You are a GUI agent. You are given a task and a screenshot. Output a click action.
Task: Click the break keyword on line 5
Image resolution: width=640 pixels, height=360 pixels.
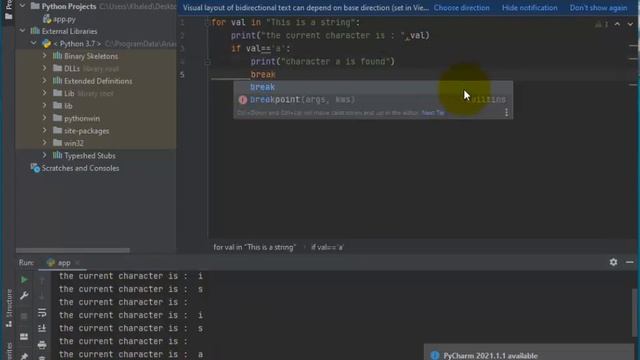[x=263, y=75]
